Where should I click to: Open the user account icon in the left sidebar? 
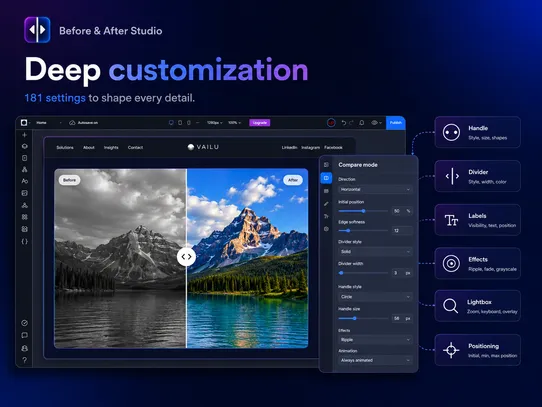pos(25,348)
